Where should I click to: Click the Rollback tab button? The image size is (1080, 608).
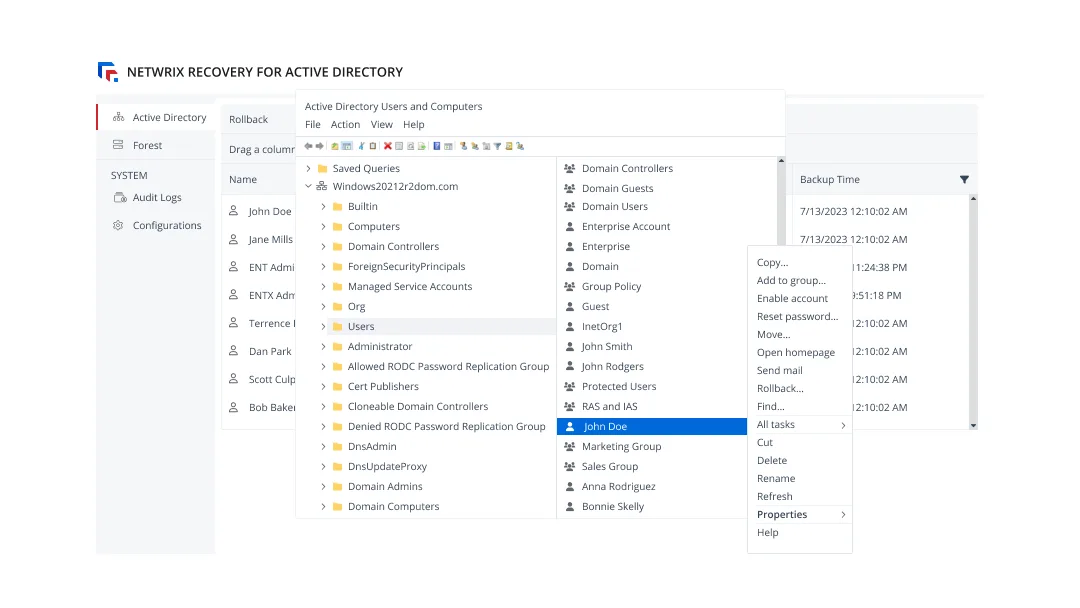[x=249, y=119]
